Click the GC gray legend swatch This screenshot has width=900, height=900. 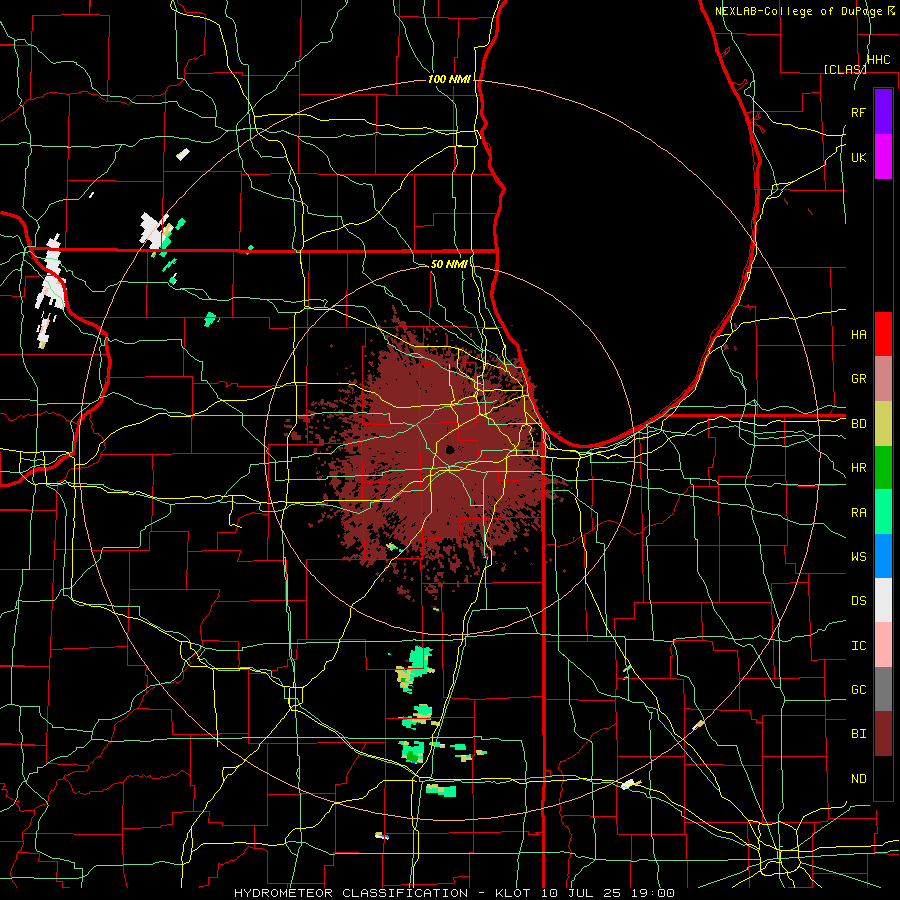click(x=883, y=689)
